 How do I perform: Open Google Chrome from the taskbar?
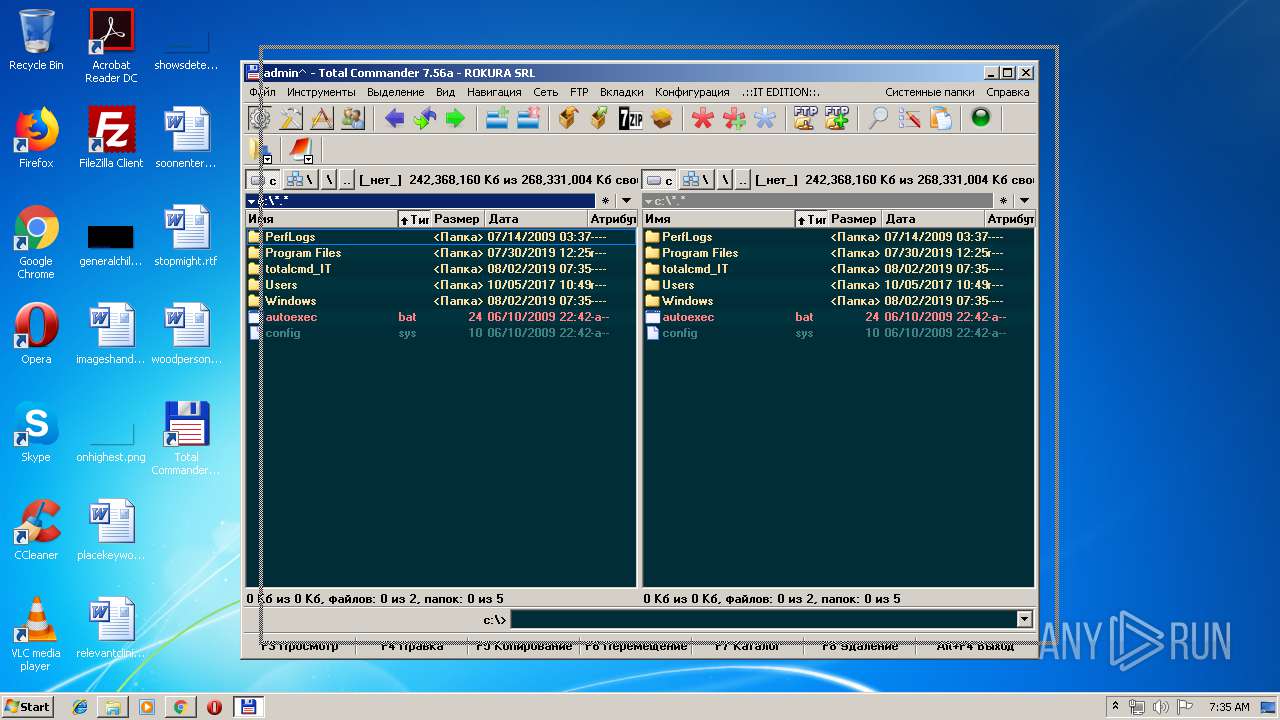(180, 707)
